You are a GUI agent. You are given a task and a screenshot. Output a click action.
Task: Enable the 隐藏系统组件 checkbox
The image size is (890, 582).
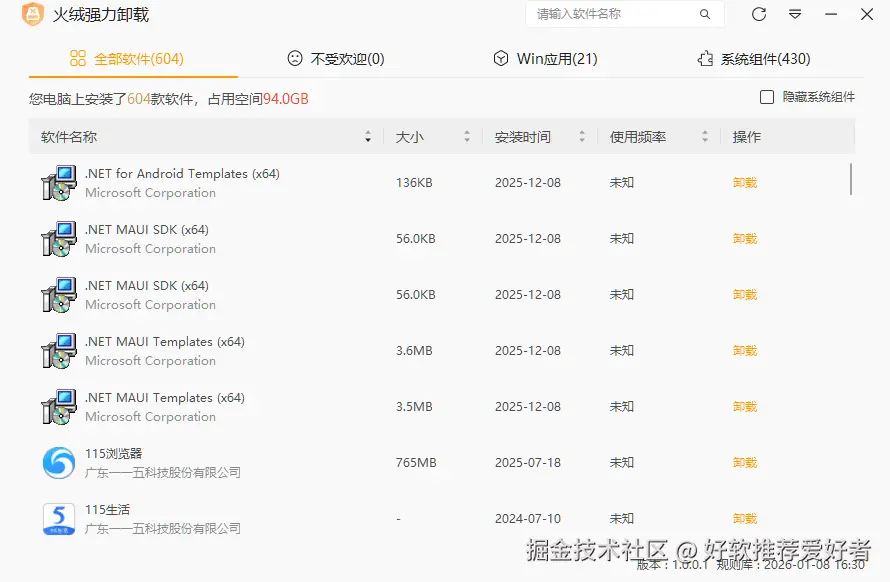point(767,97)
